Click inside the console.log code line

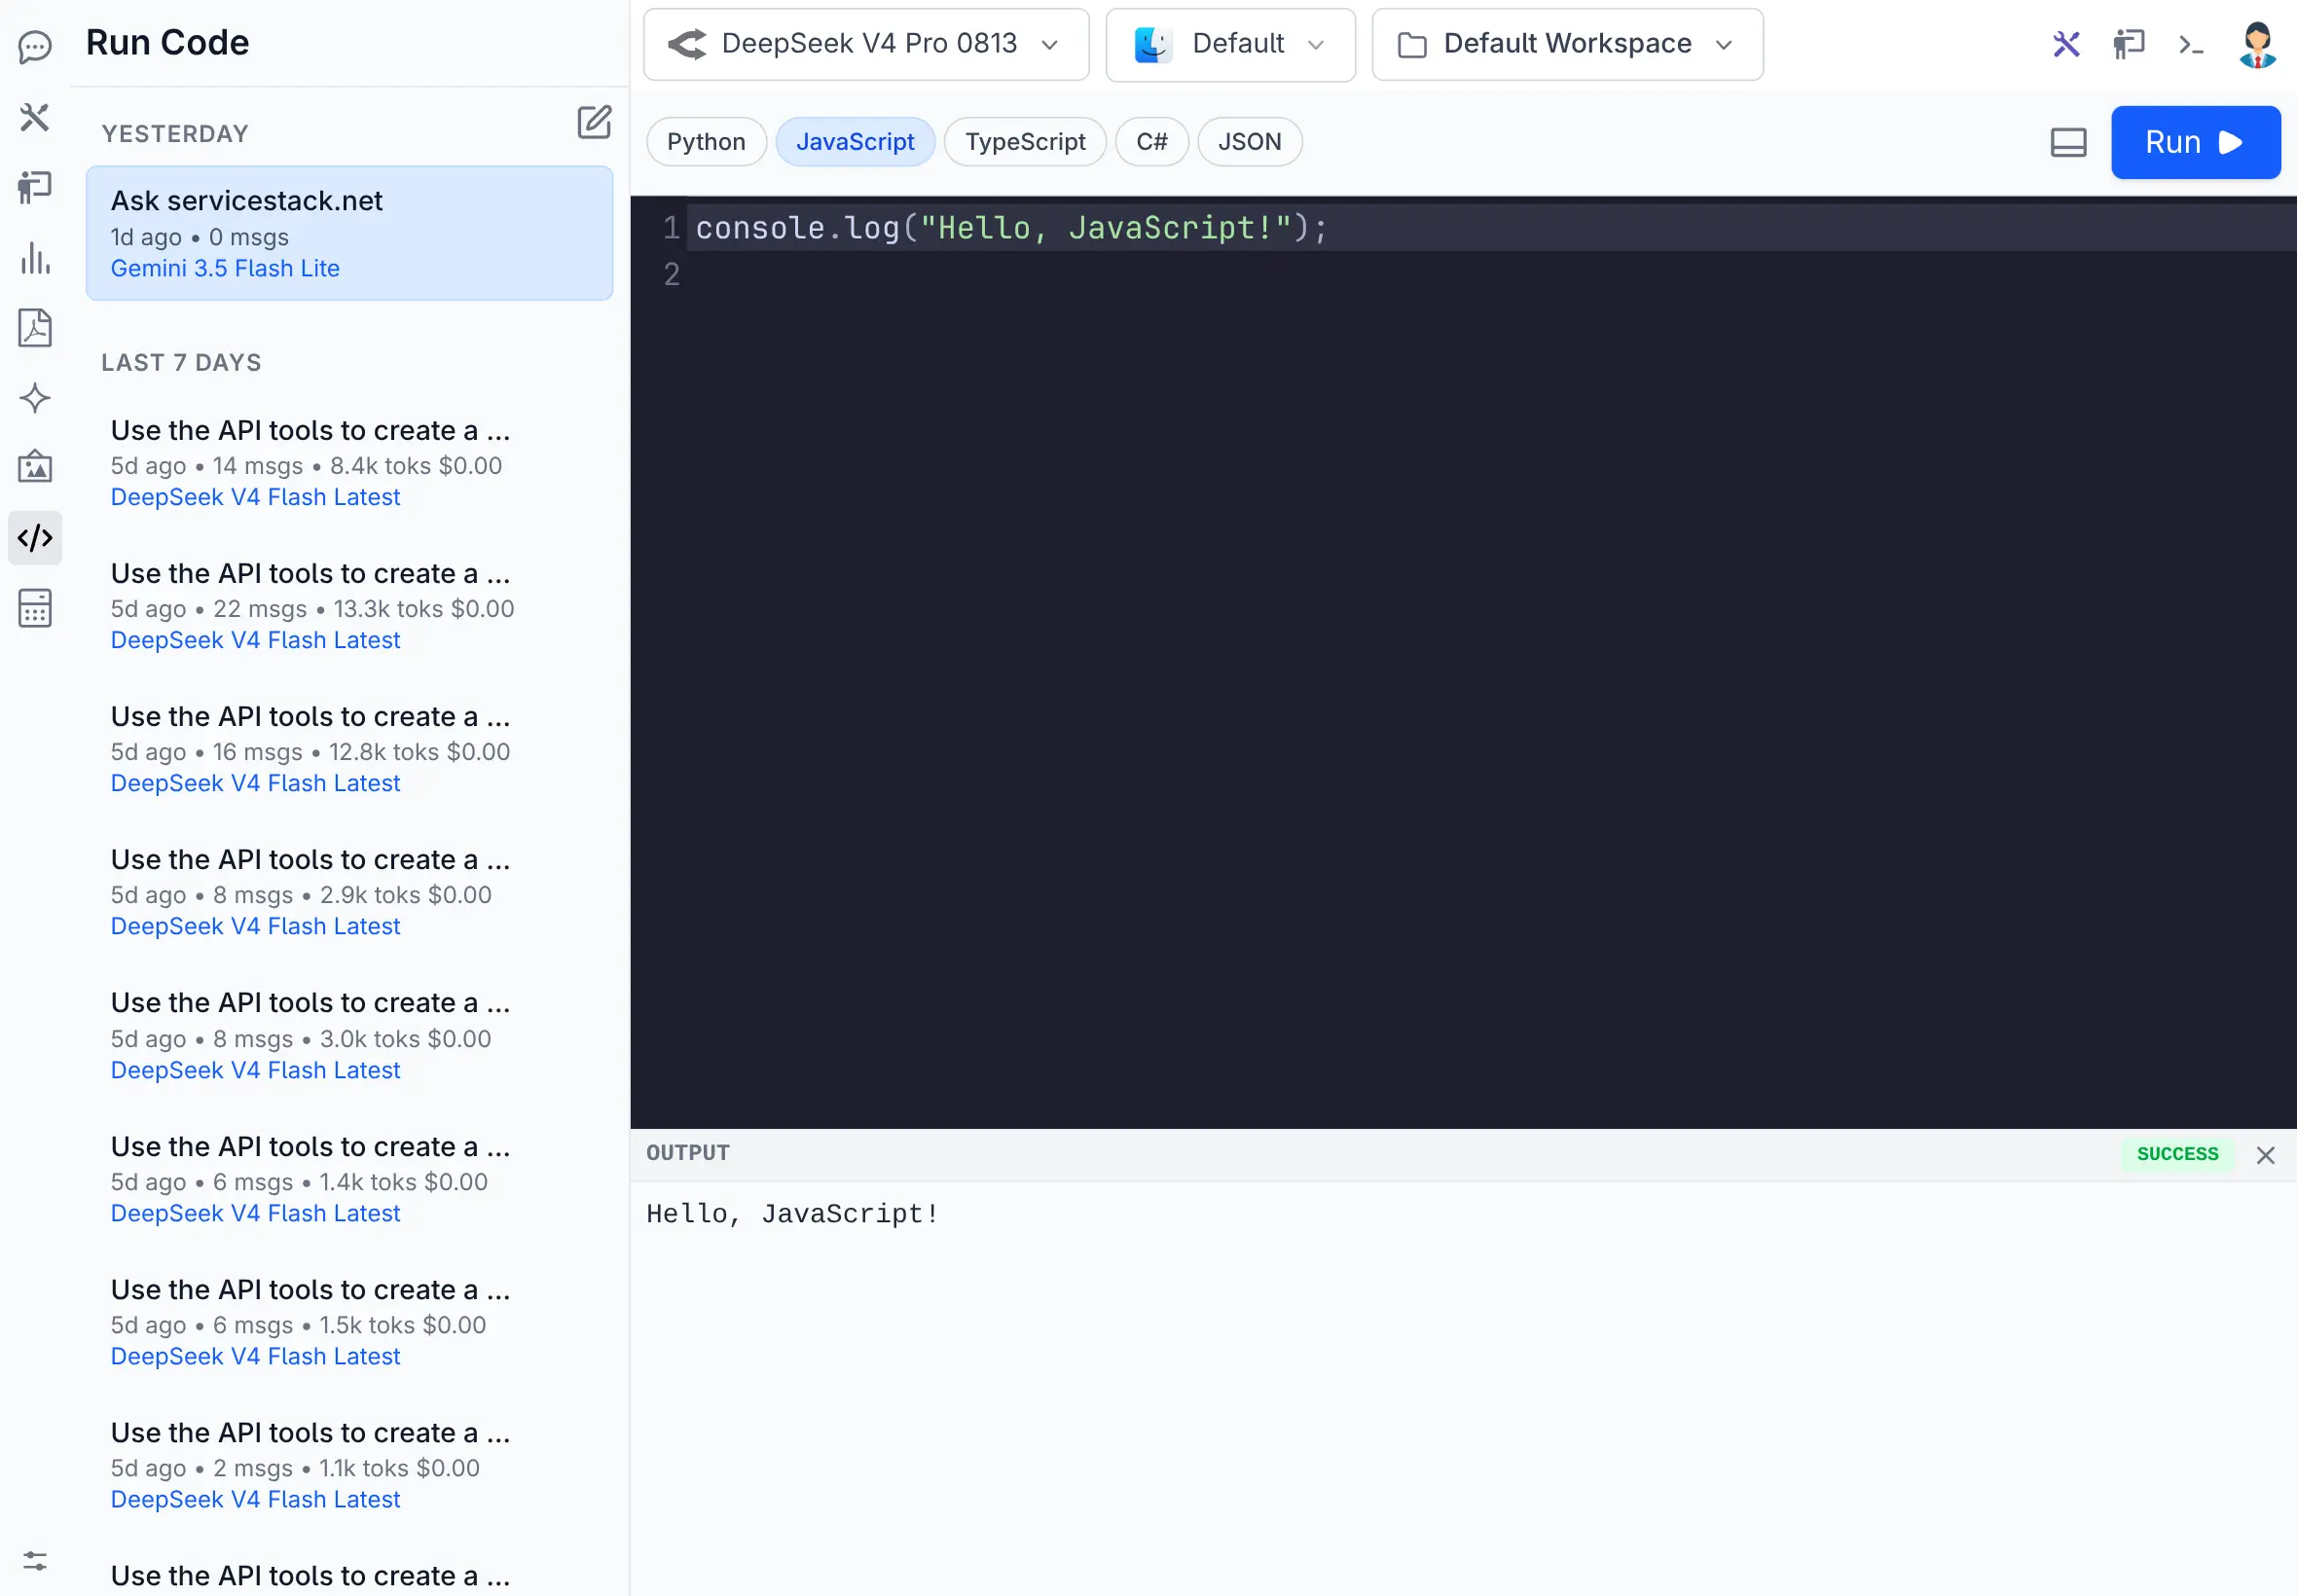1010,228
